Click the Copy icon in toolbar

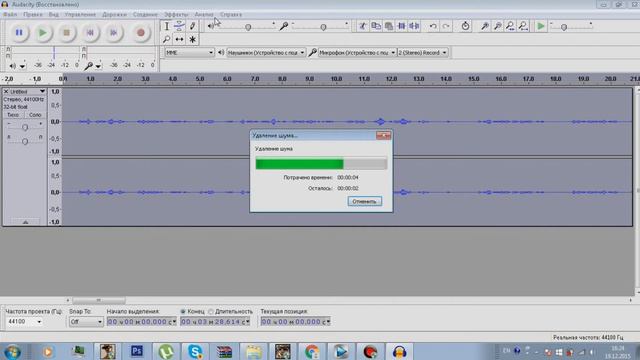tap(376, 26)
